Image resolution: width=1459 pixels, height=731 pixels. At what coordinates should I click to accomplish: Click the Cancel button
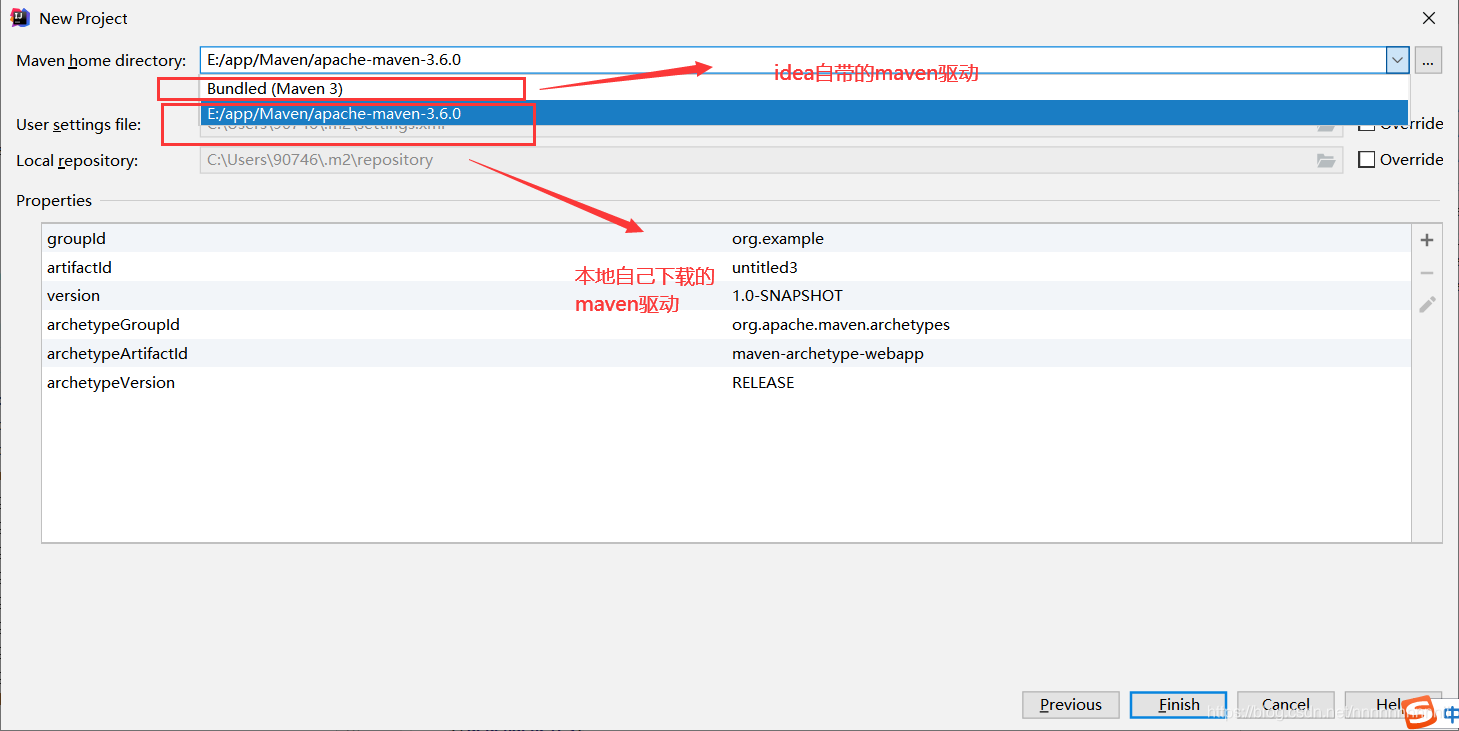point(1285,704)
